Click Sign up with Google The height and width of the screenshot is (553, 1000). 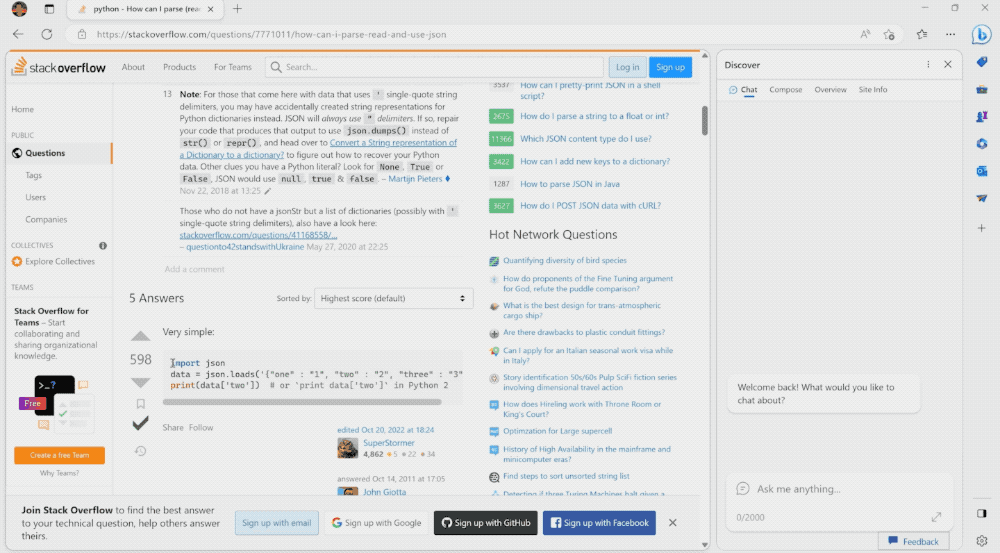pyautogui.click(x=376, y=523)
